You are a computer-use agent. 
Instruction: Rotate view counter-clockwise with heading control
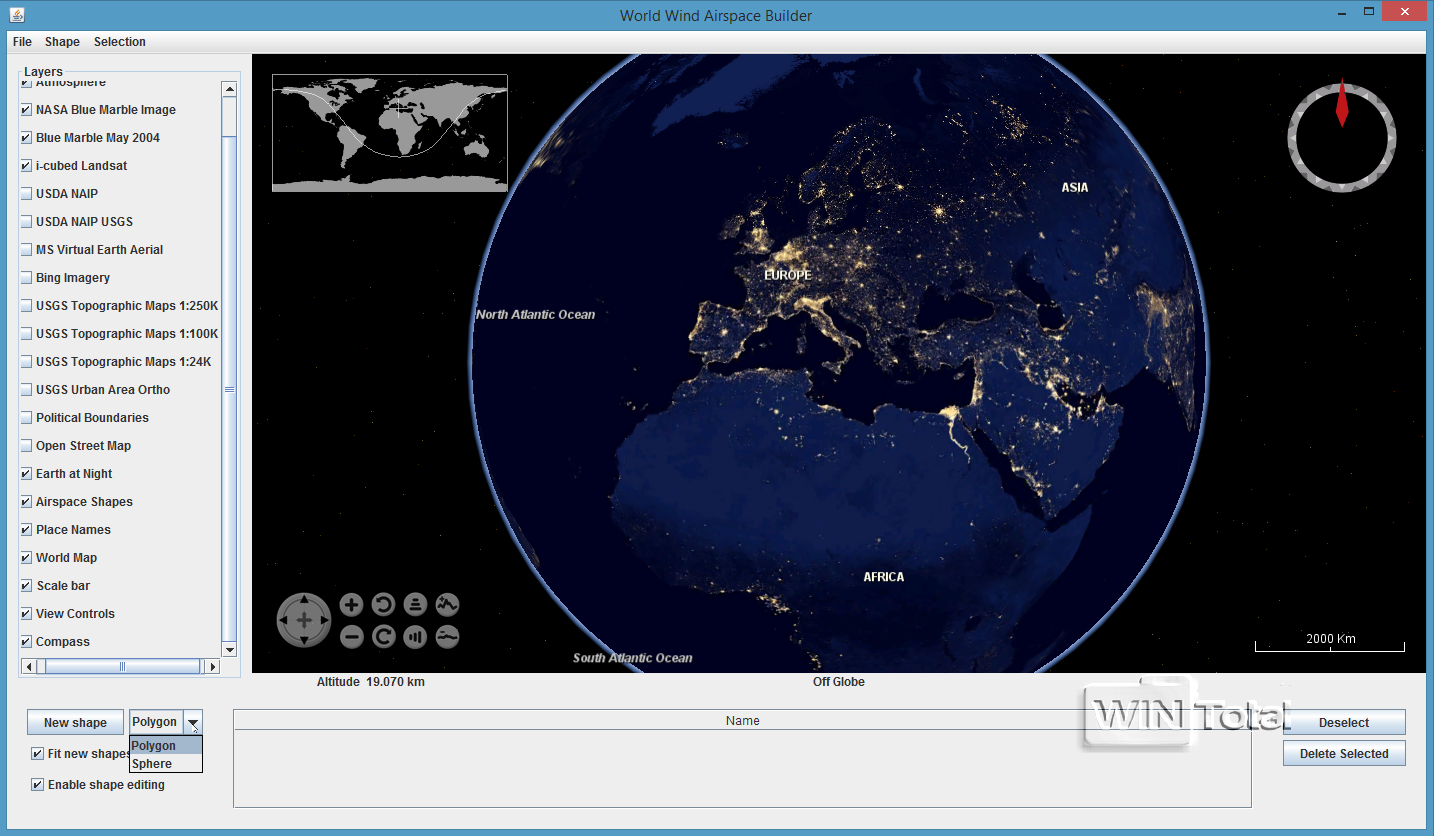point(383,604)
